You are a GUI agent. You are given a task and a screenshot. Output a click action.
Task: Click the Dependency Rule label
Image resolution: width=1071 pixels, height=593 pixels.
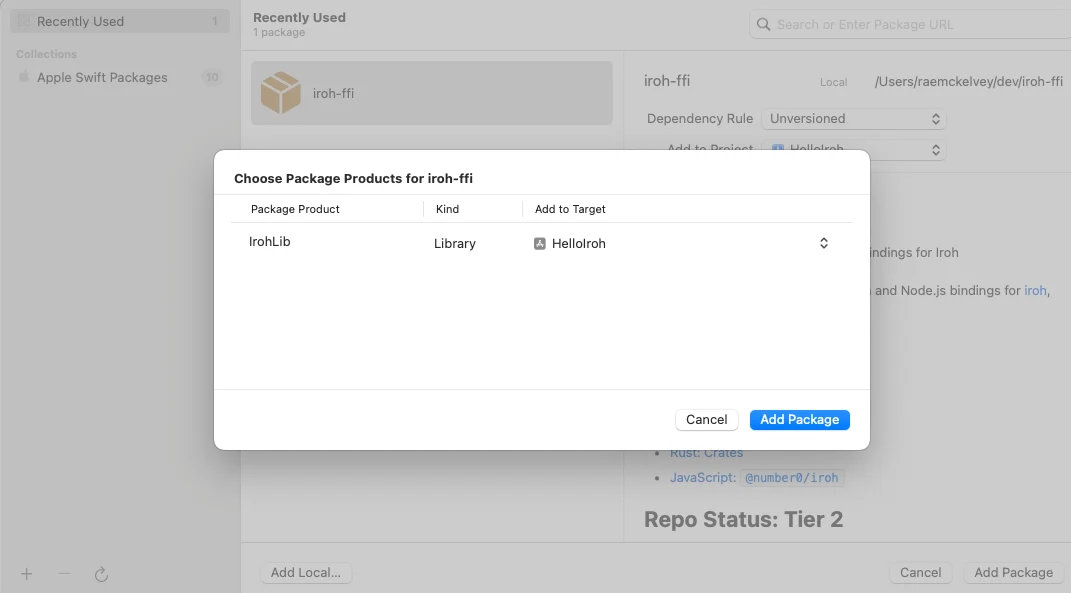[x=699, y=119]
